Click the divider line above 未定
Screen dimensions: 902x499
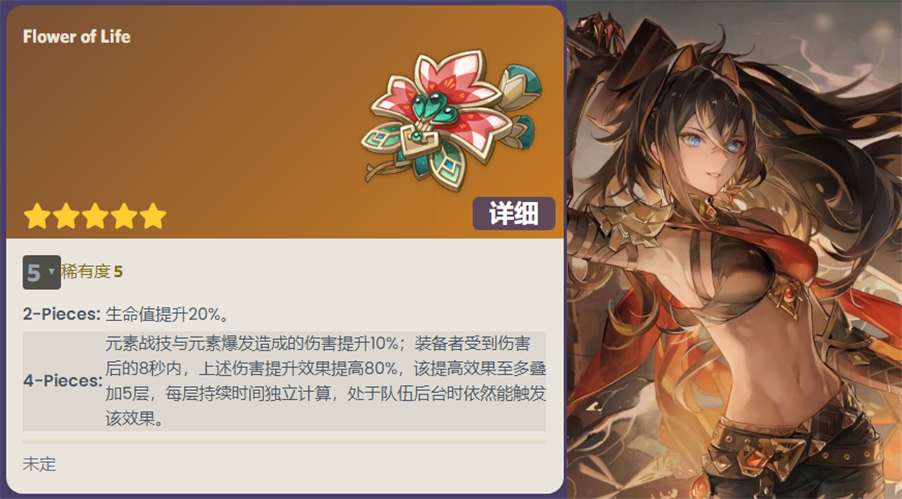(284, 442)
